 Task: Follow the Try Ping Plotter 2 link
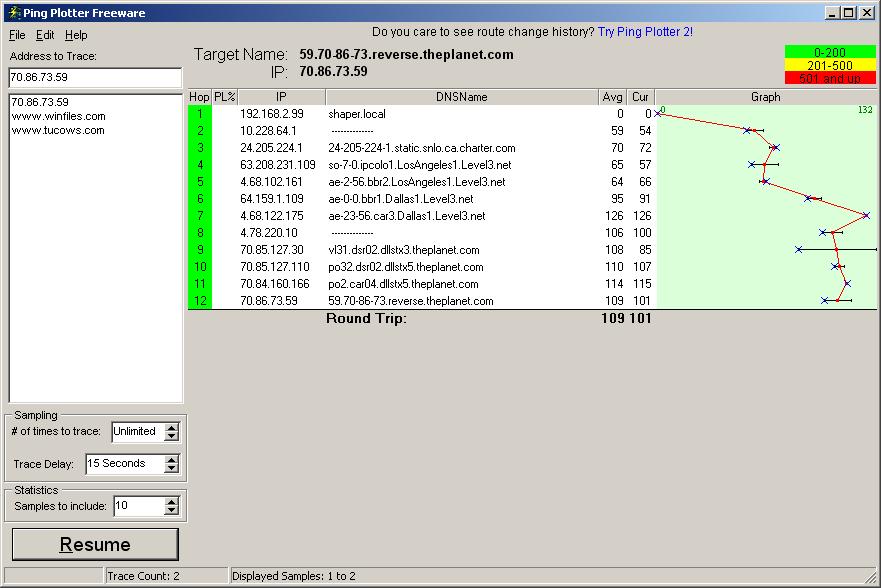645,32
